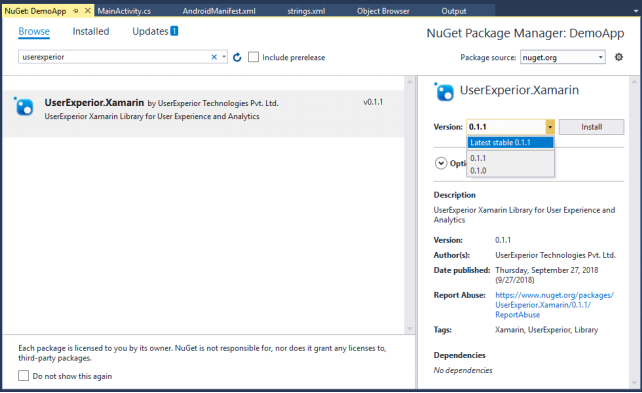This screenshot has height=393, width=642.
Task: Open the search history dropdown arrow
Action: [x=224, y=57]
